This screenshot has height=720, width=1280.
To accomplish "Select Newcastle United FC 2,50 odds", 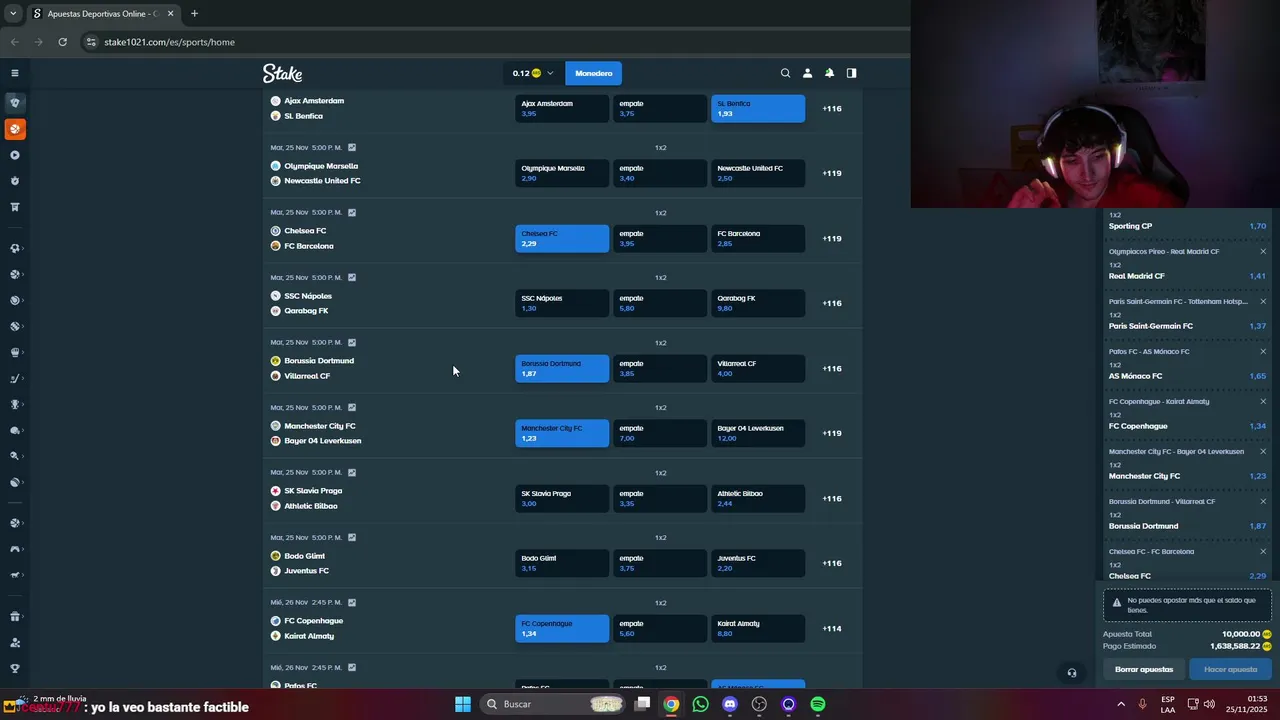I will 758,173.
